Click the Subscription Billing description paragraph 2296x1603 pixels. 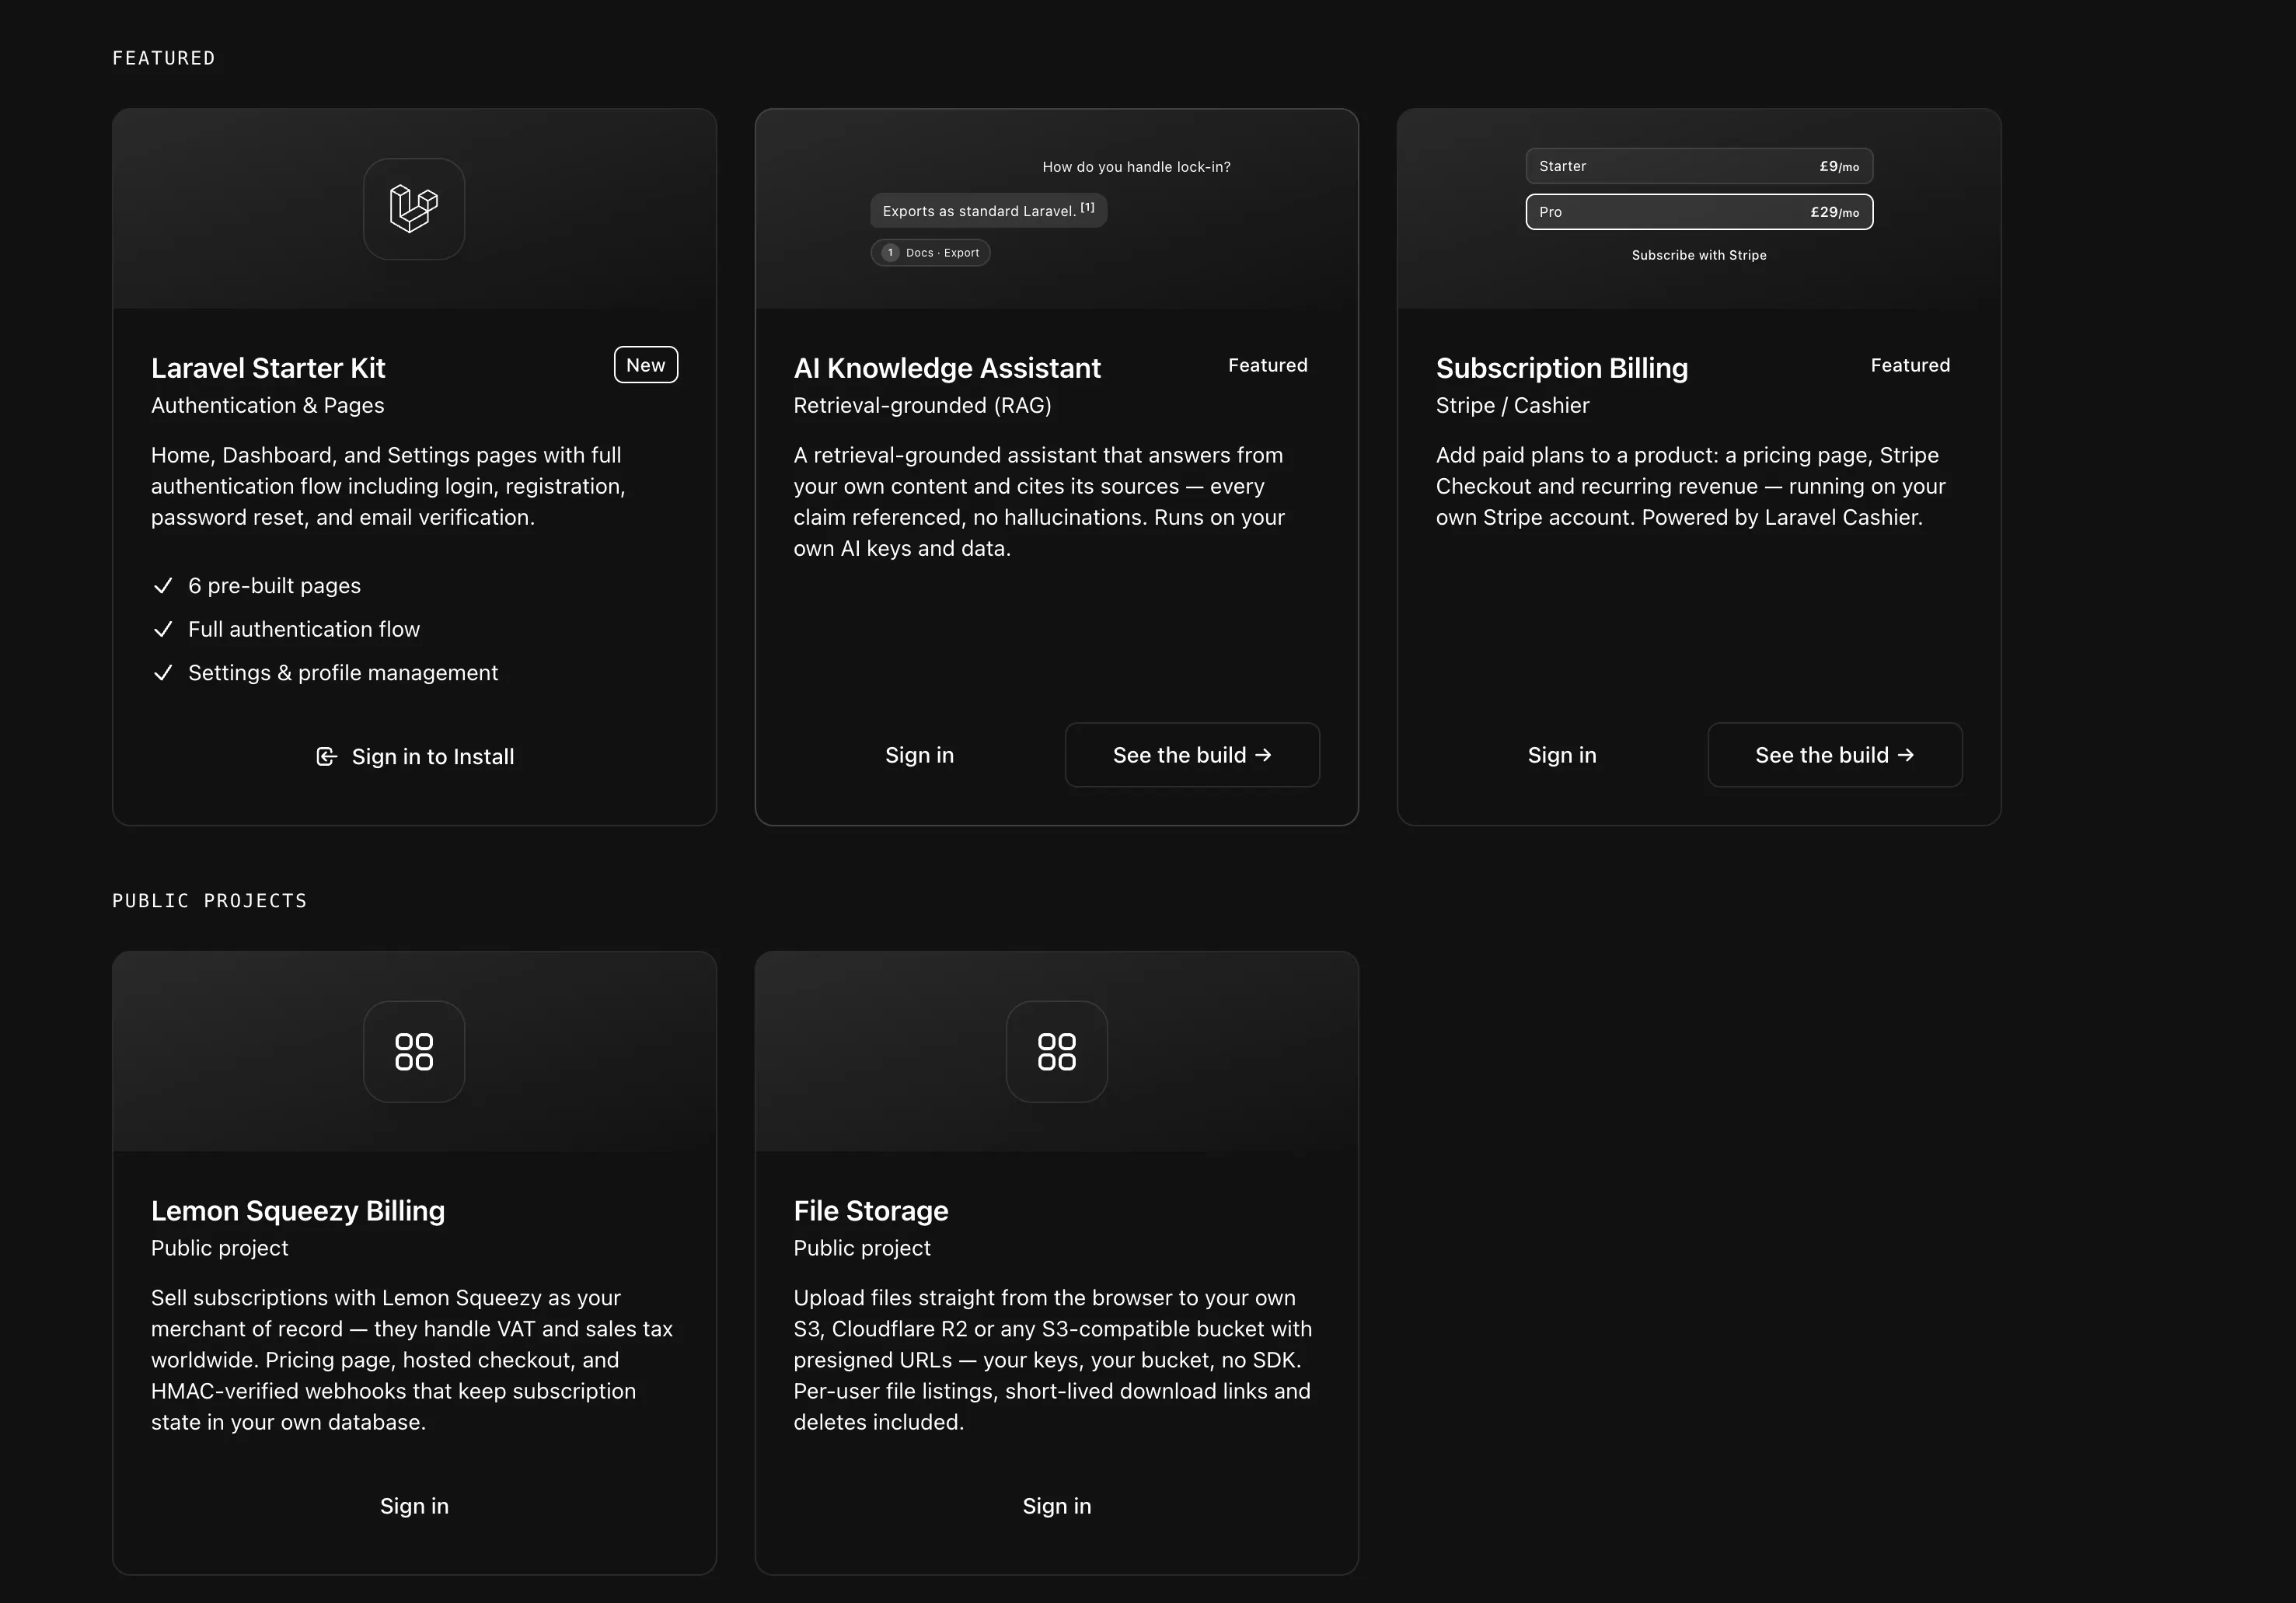[x=1691, y=486]
